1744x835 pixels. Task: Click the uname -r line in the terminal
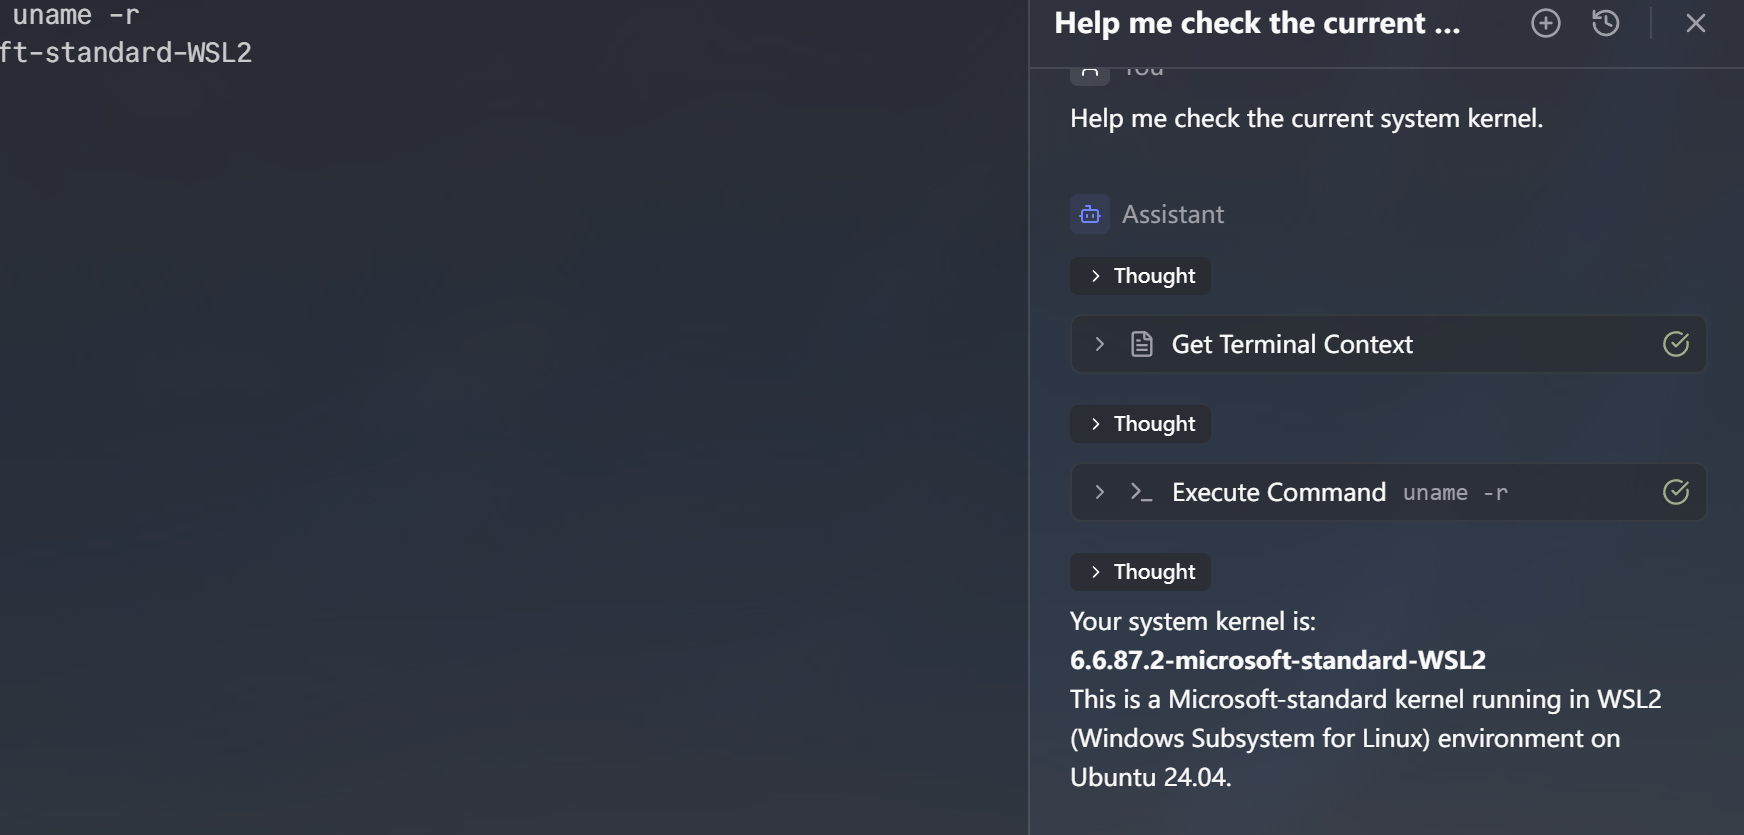pyautogui.click(x=75, y=15)
